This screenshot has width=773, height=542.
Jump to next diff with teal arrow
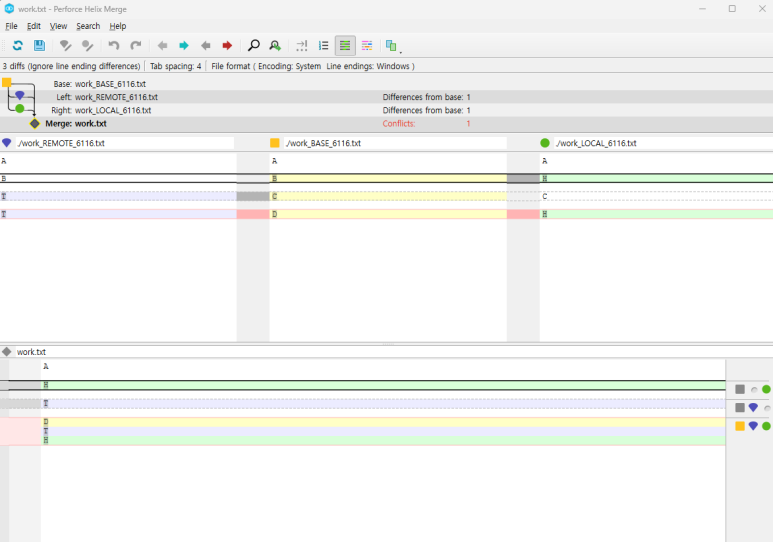(184, 46)
